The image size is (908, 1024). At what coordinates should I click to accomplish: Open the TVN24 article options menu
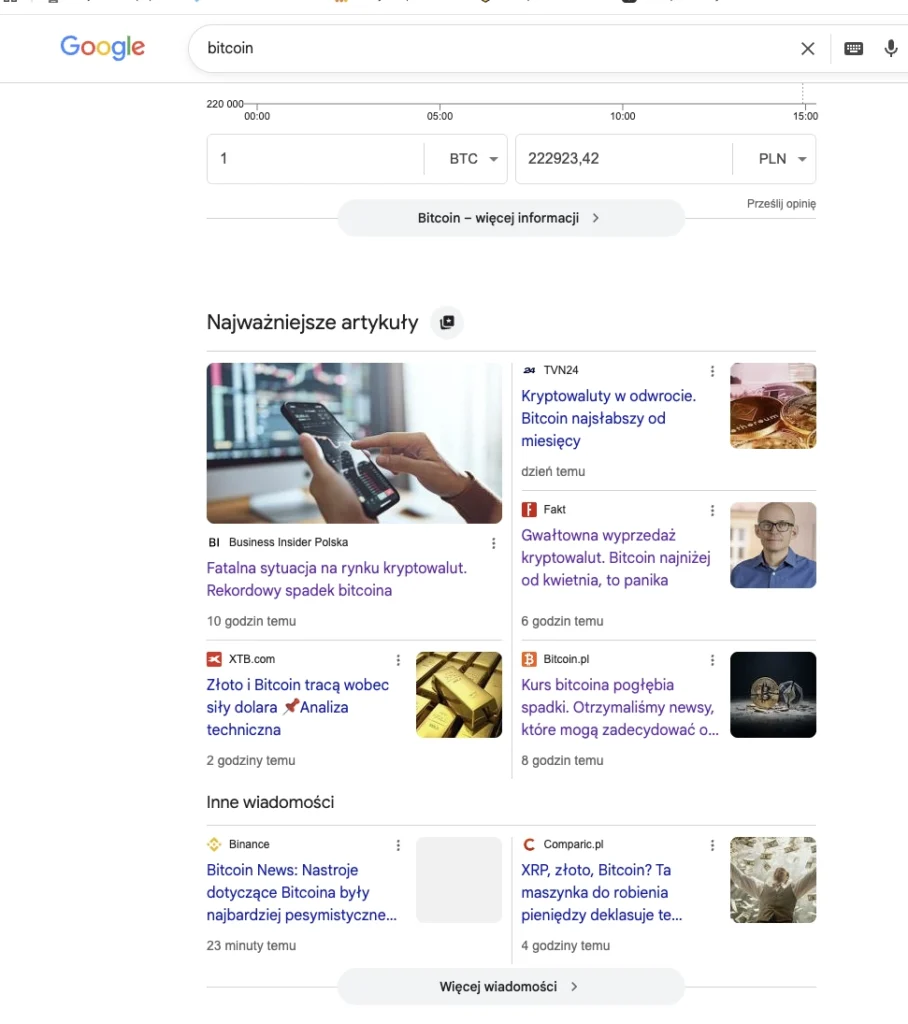(x=712, y=371)
